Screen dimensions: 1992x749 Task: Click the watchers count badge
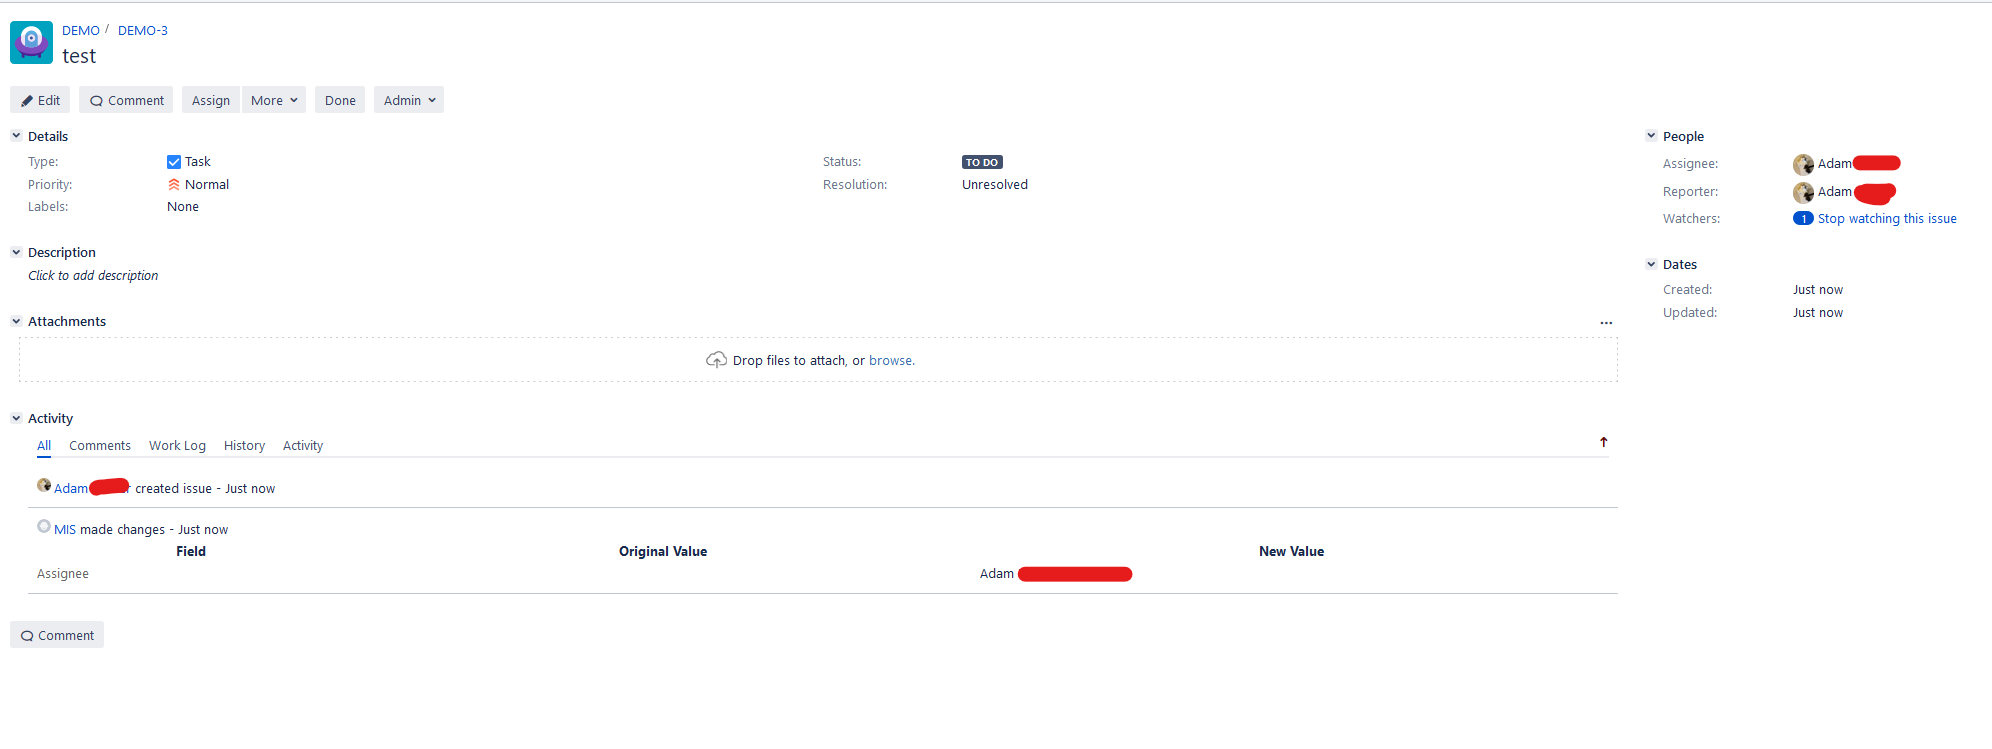coord(1803,219)
